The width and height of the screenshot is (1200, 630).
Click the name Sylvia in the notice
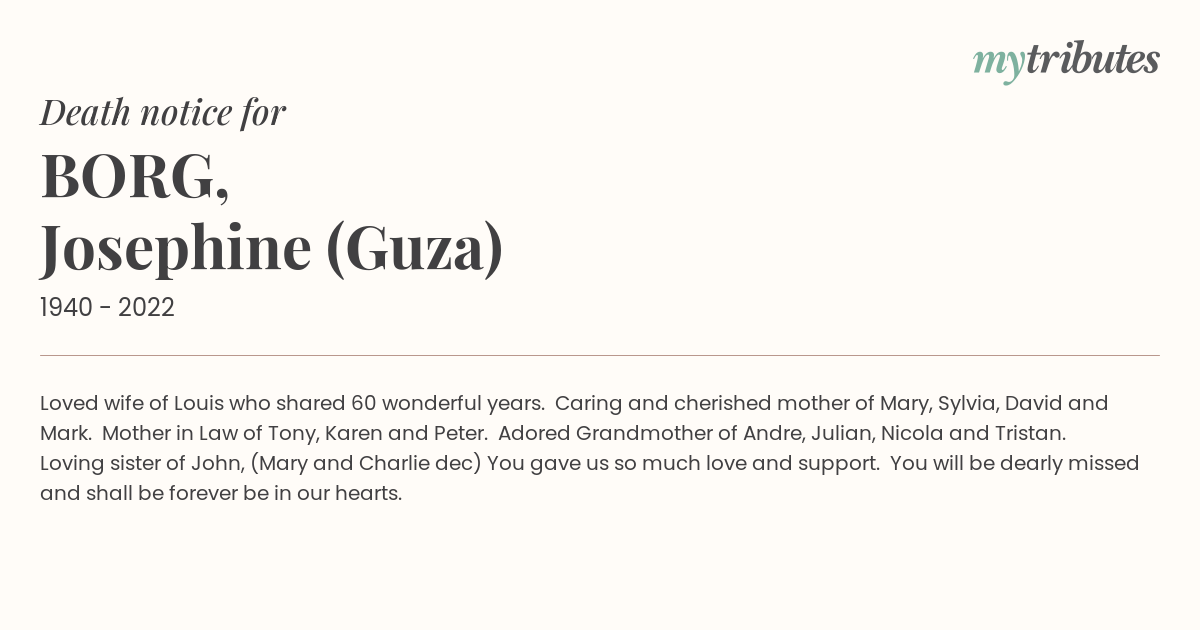(964, 404)
